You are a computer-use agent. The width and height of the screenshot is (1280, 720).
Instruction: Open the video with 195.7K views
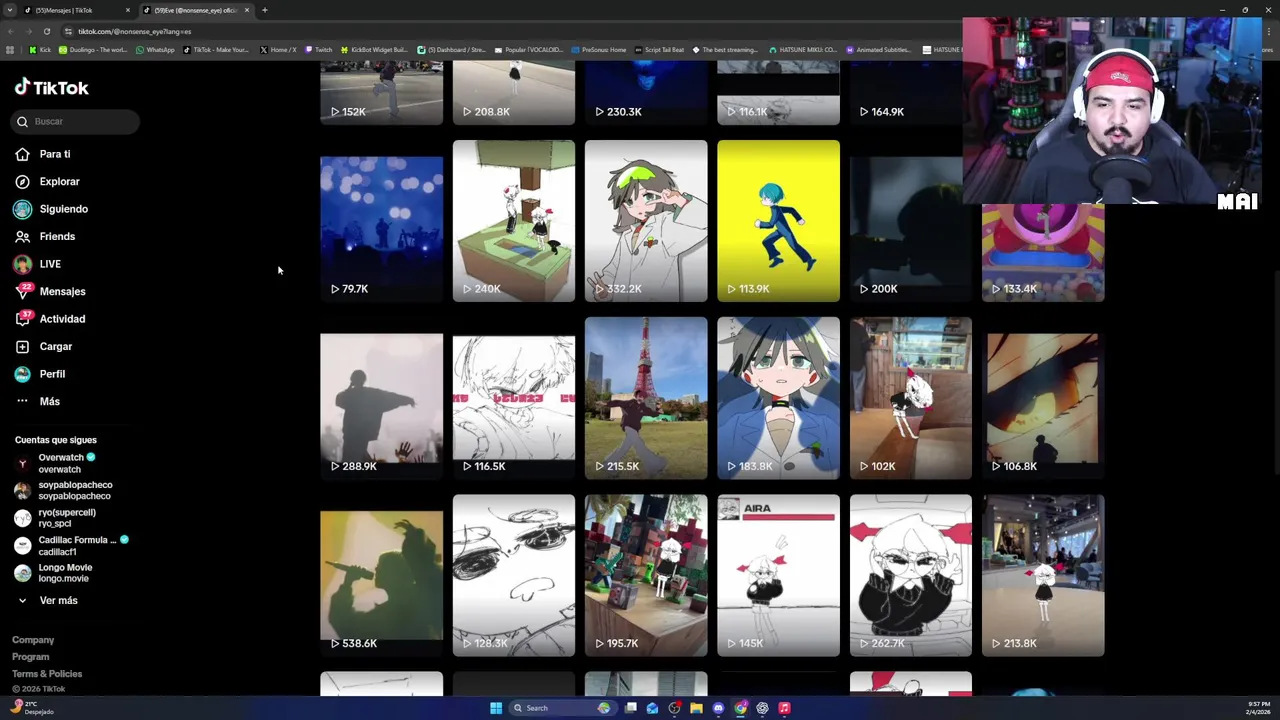646,575
